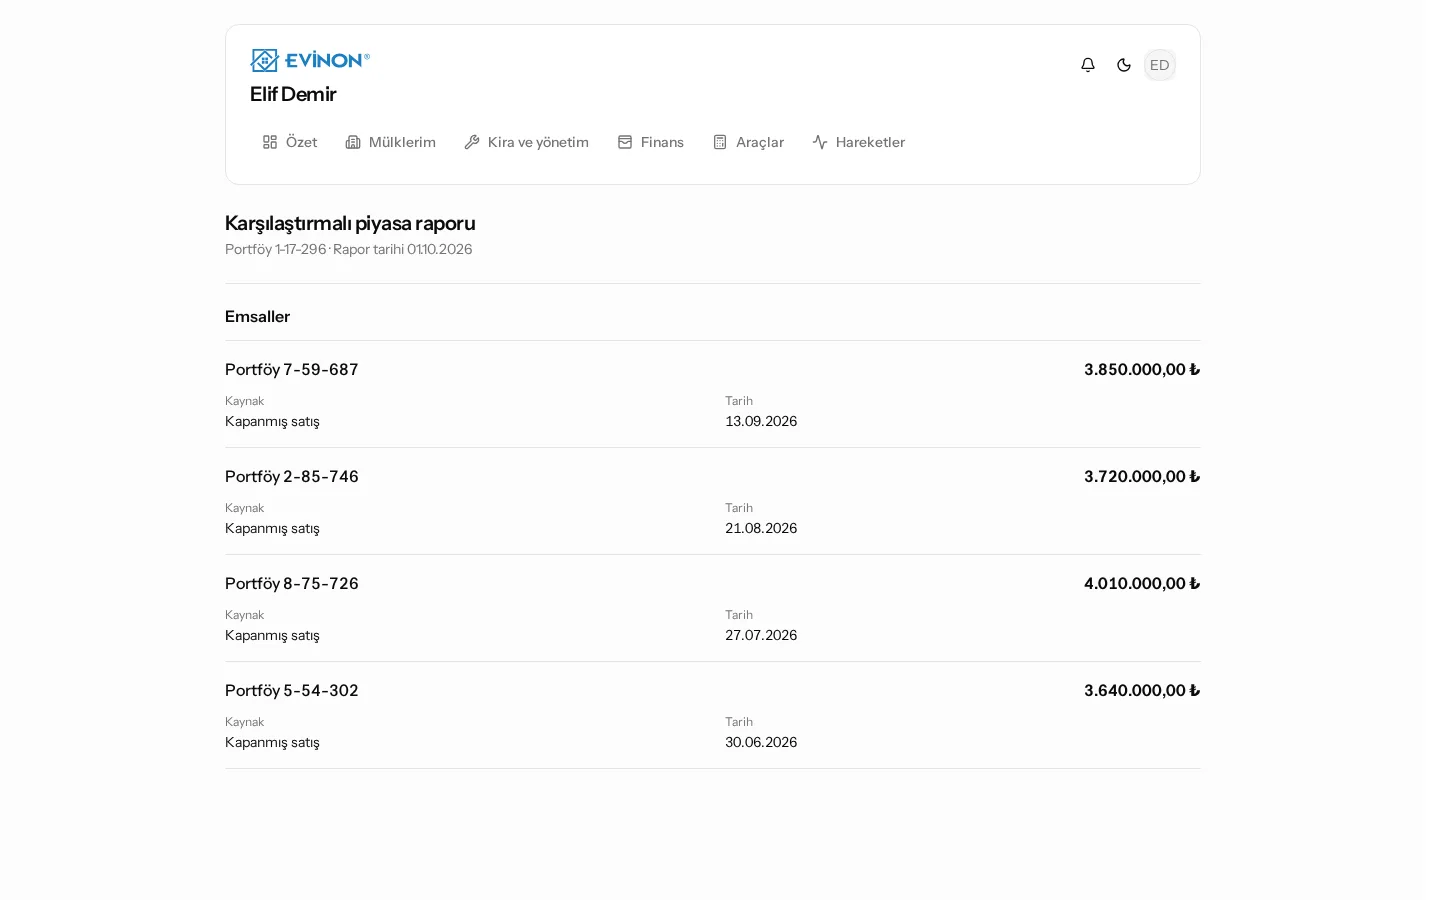Screen dimensions: 1440x900
Task: Click price 4.010.000,00 ₺
Action: pyautogui.click(x=1142, y=584)
